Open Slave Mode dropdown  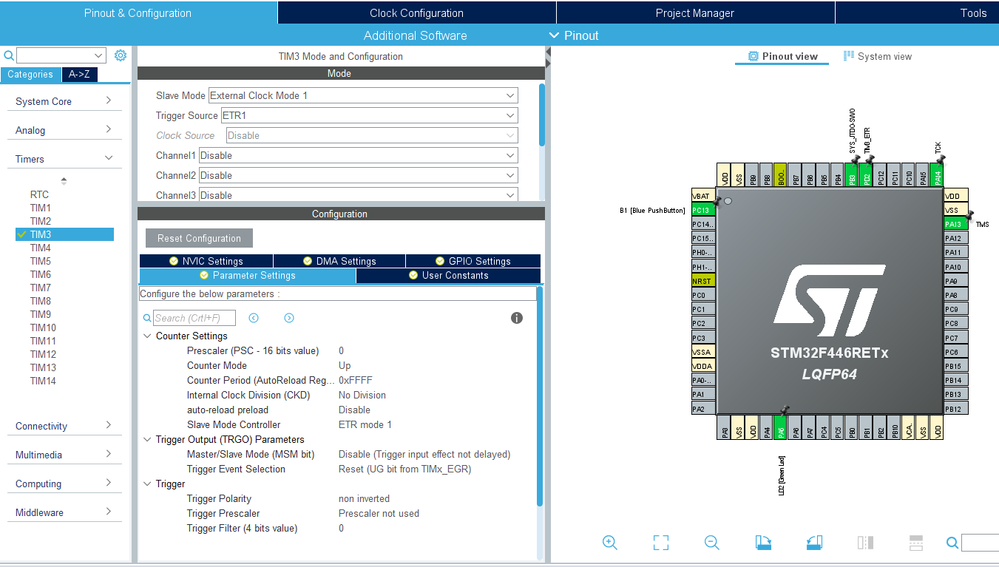coord(363,96)
